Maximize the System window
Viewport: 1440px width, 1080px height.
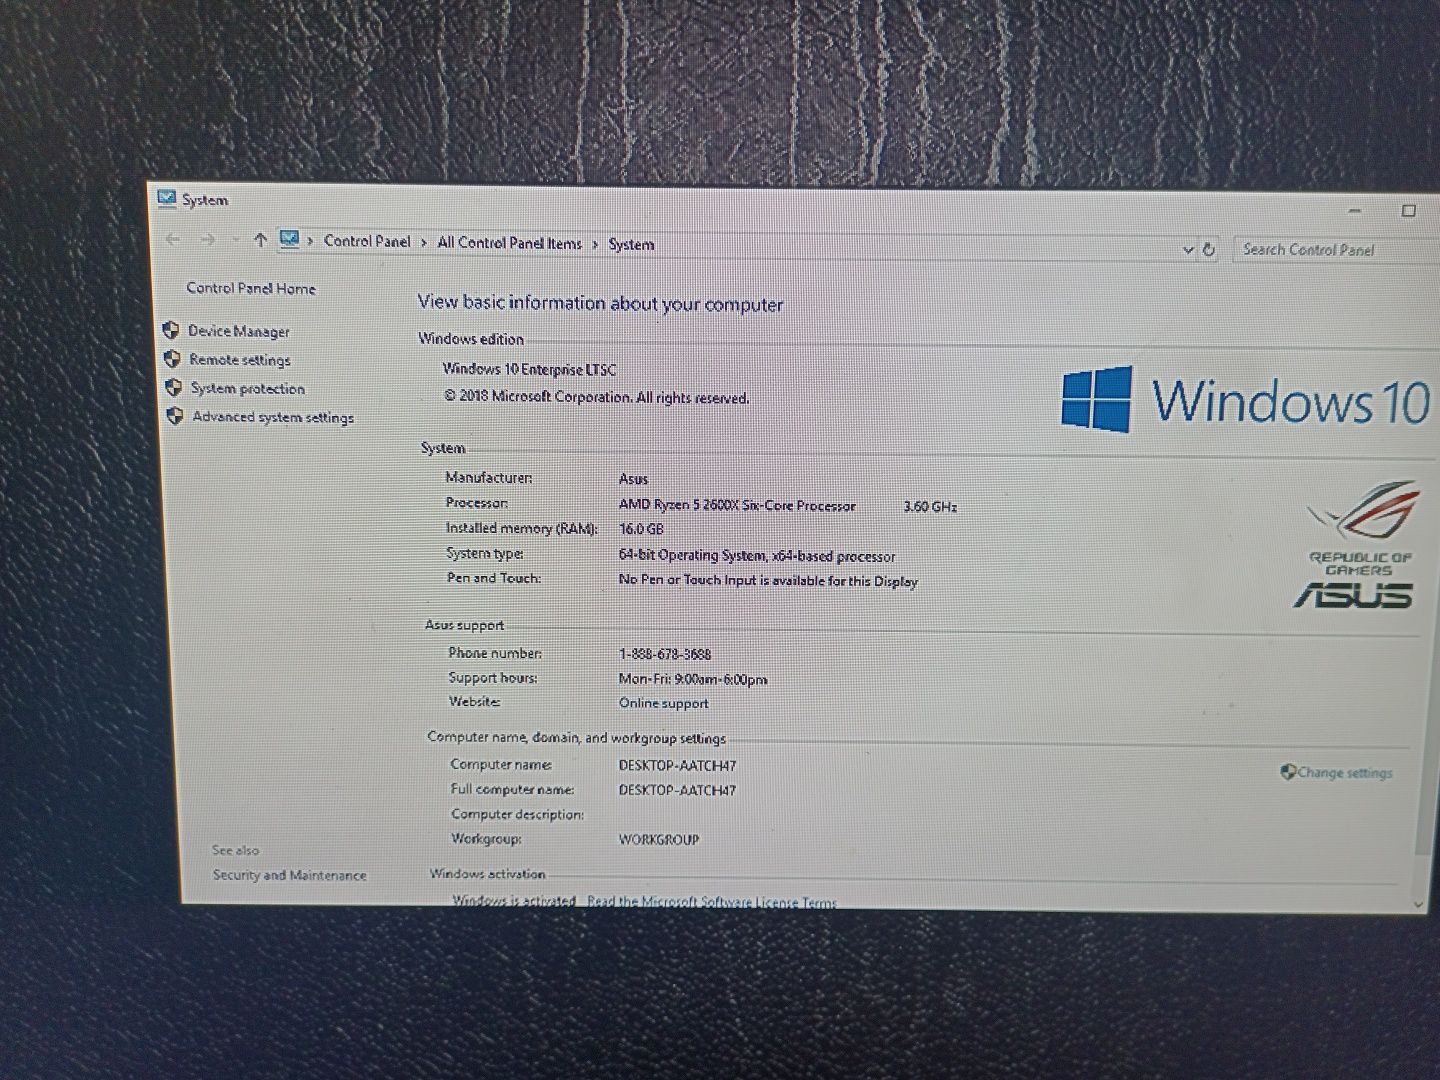click(x=1409, y=211)
